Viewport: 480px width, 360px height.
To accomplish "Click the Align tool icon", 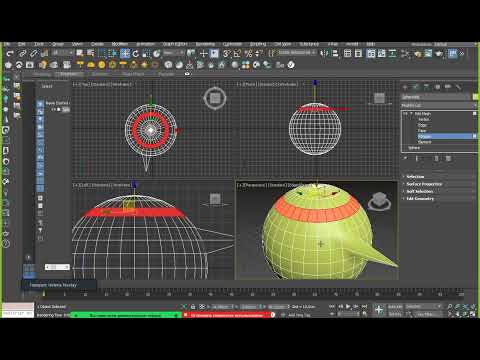I will click(x=335, y=53).
